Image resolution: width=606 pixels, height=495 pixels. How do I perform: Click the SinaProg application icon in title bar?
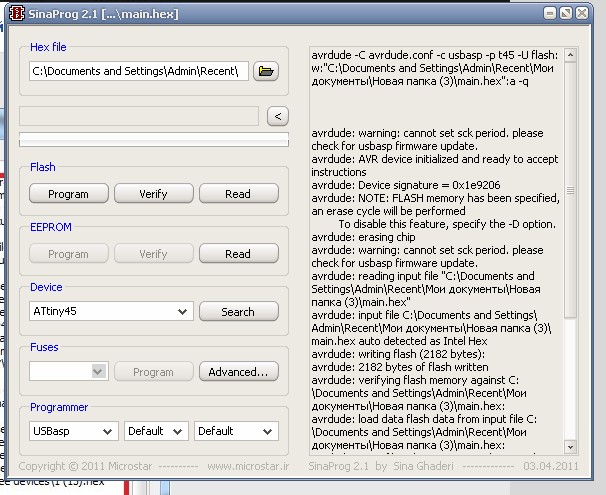point(17,14)
